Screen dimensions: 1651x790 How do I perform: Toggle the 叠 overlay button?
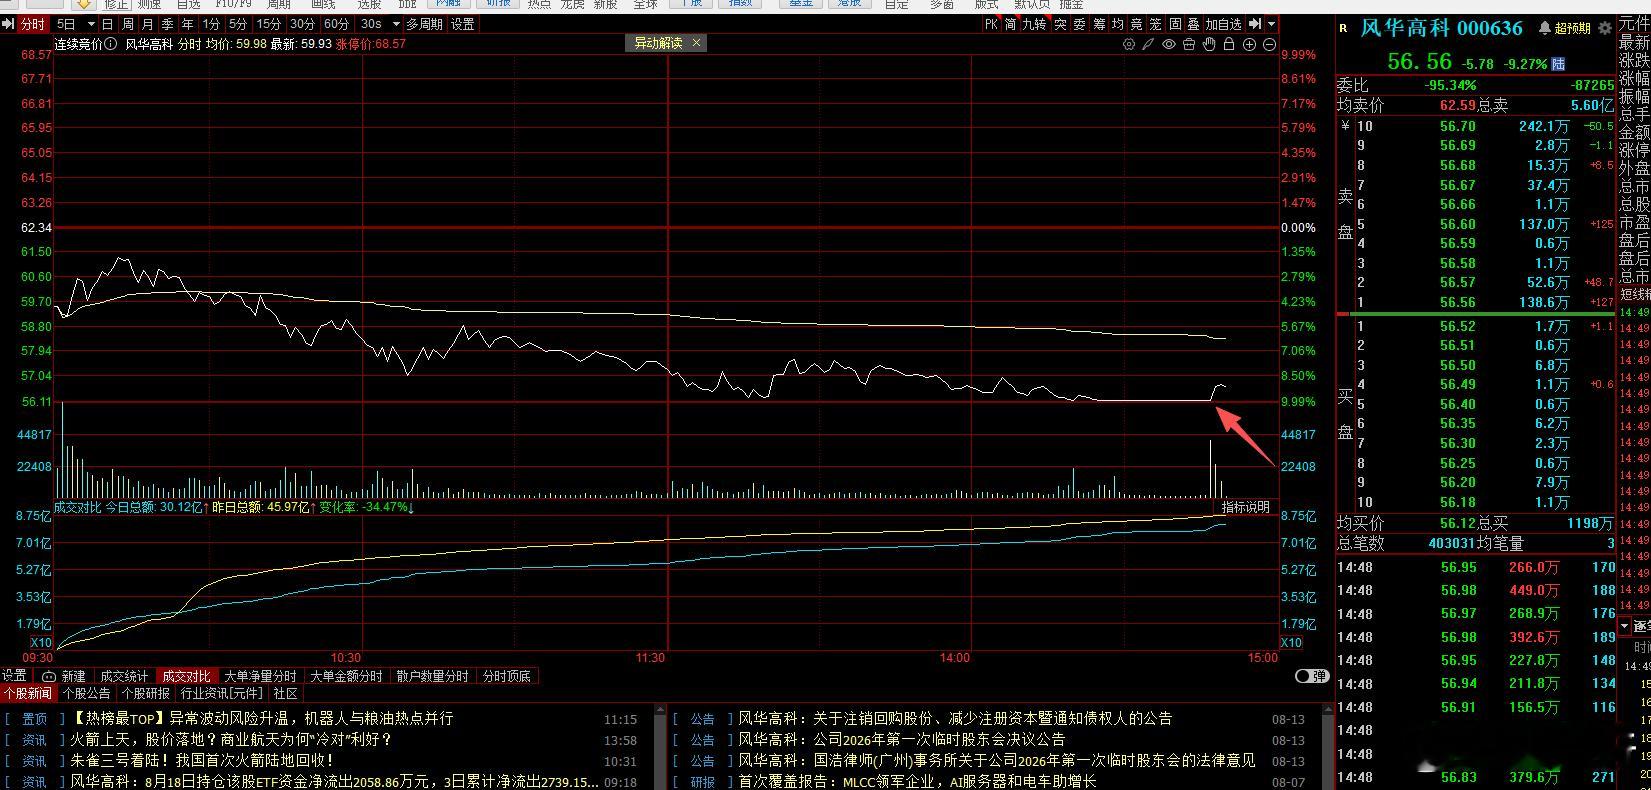1194,24
